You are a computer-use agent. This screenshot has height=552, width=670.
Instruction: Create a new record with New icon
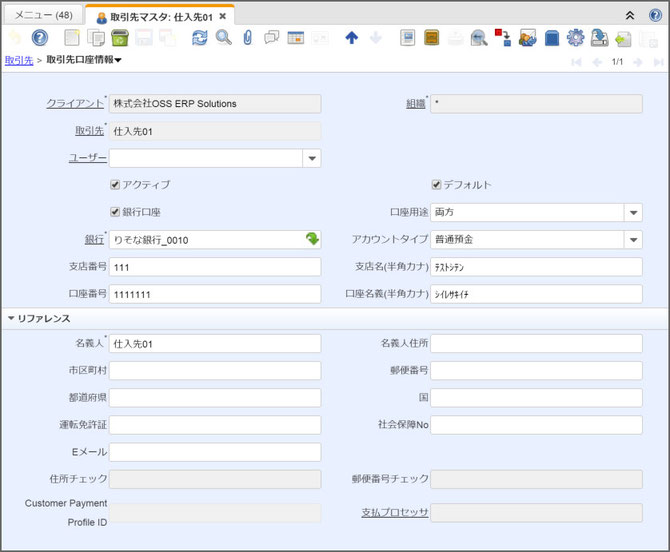pyautogui.click(x=72, y=38)
